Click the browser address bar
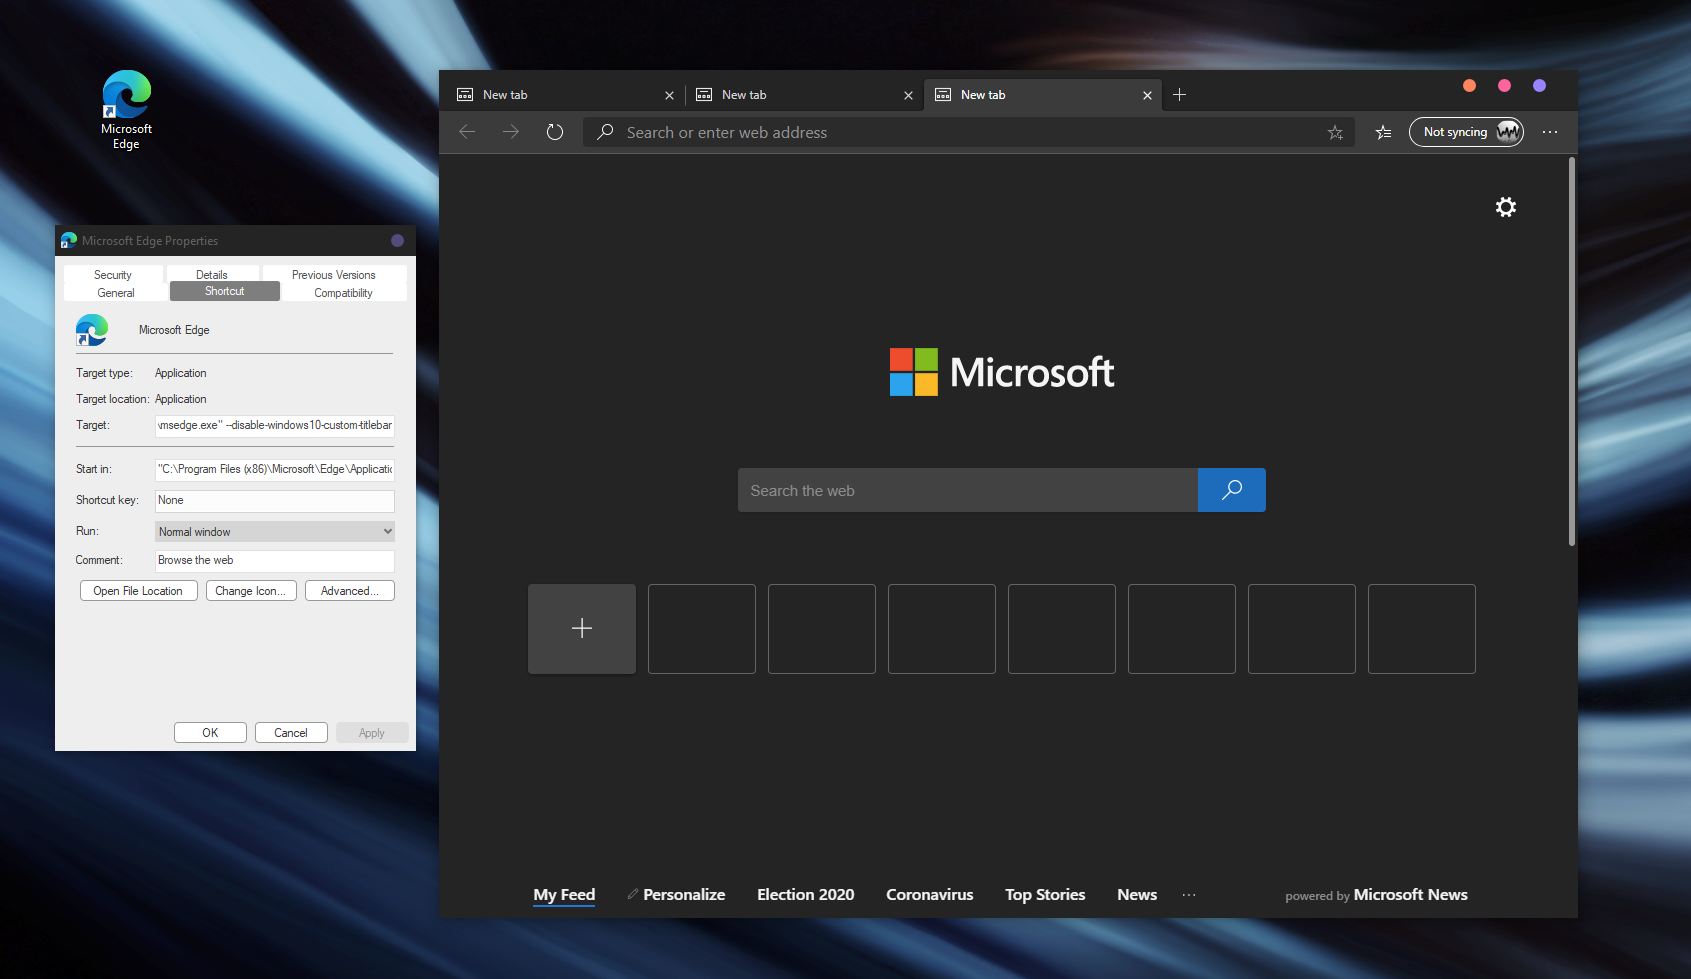Image resolution: width=1691 pixels, height=979 pixels. click(x=968, y=132)
